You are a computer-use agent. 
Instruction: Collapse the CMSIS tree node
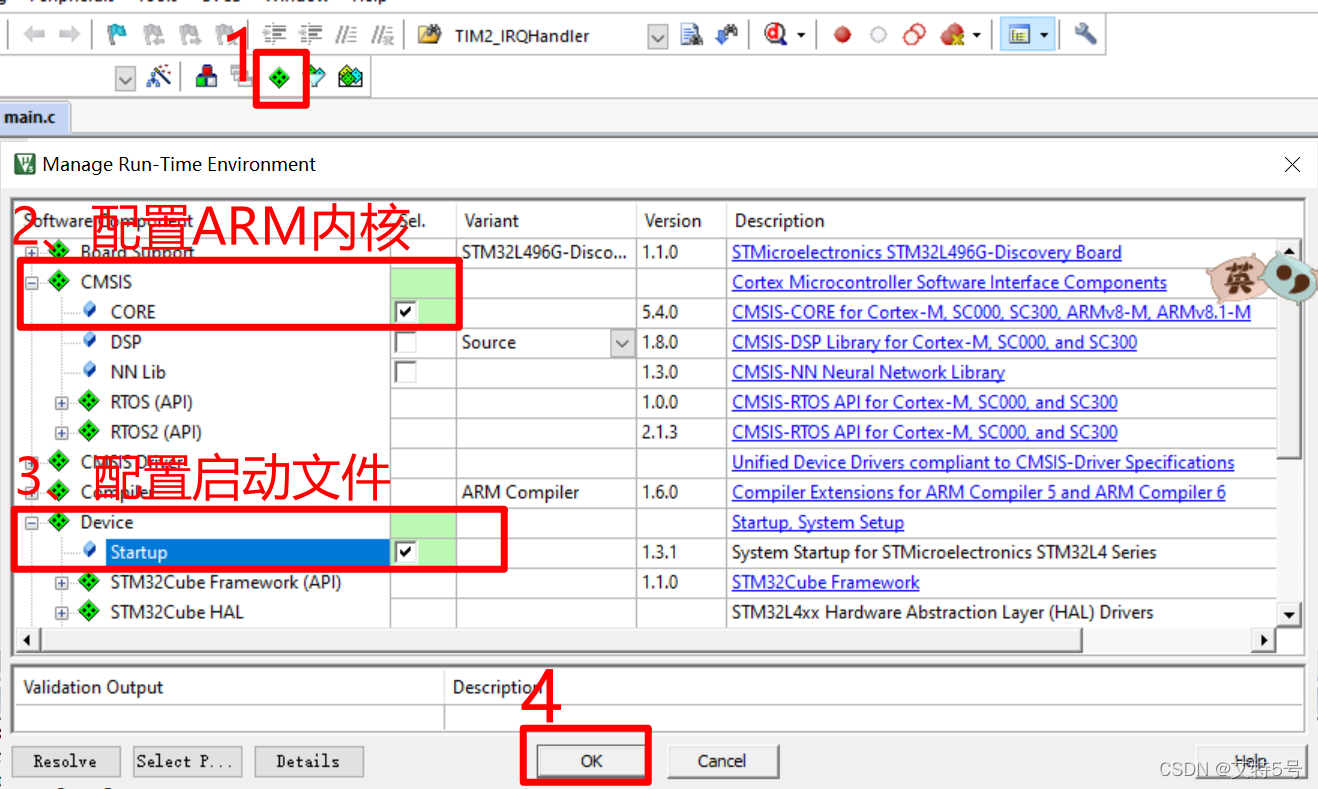(x=32, y=283)
